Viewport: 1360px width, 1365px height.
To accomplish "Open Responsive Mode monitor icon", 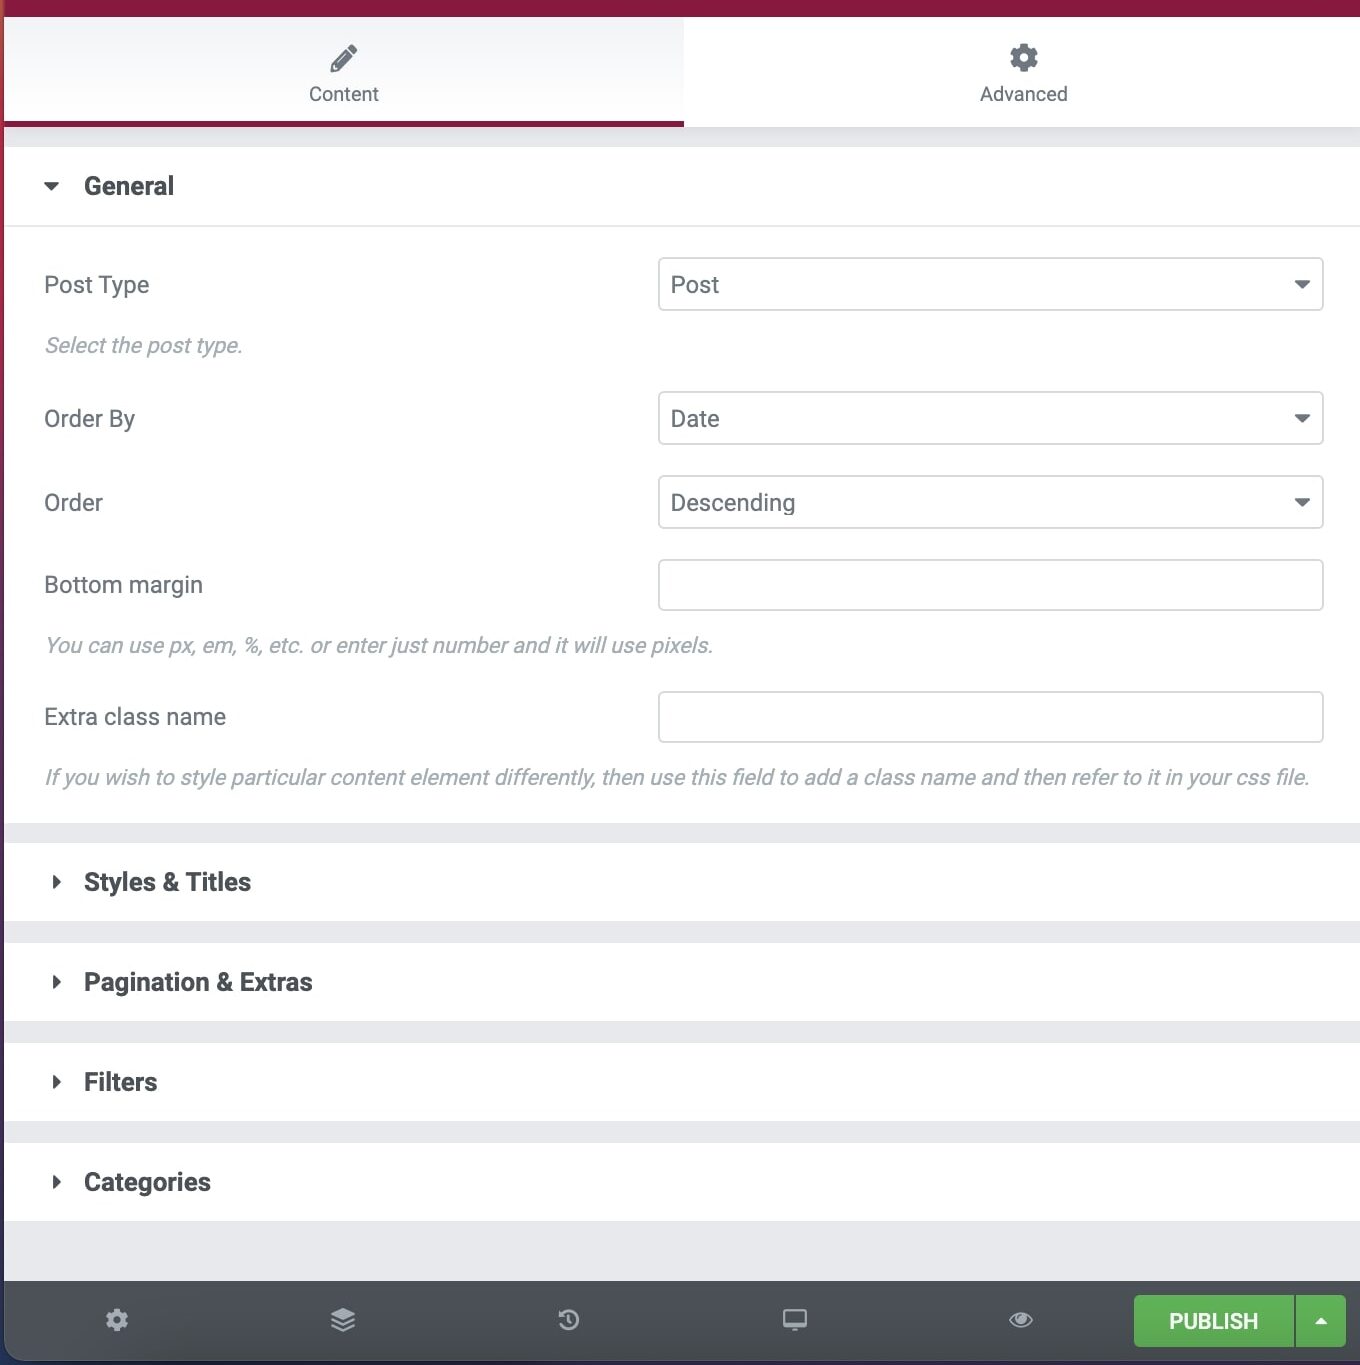I will [795, 1320].
